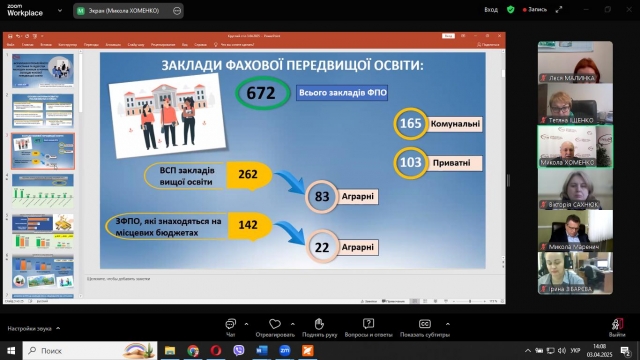640x360 pixels.
Task: Click the recording status indicator
Action: click(535, 10)
